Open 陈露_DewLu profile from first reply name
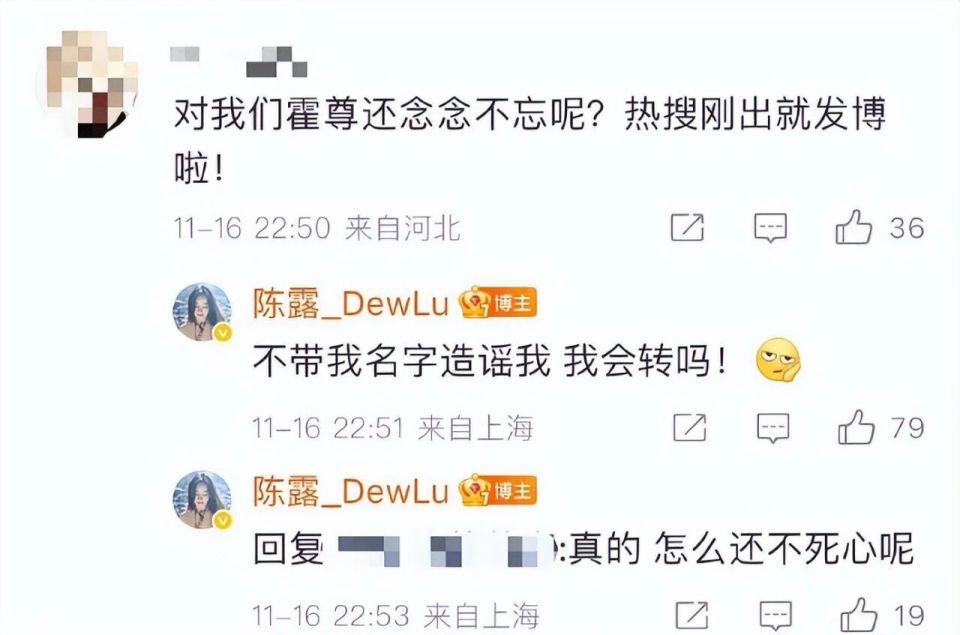The image size is (960, 635). [351, 304]
